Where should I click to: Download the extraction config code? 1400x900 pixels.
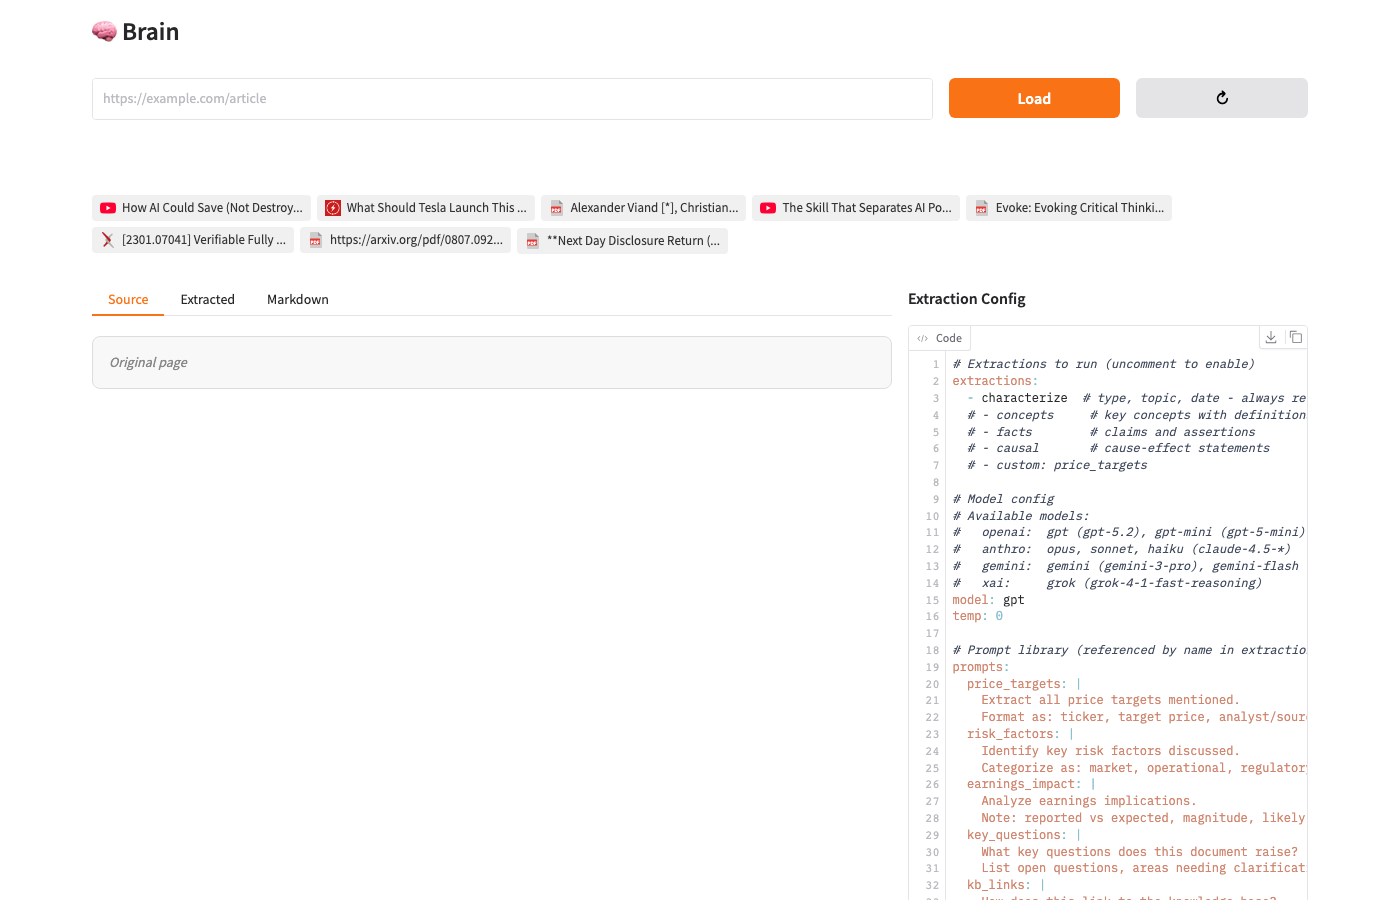(x=1270, y=337)
